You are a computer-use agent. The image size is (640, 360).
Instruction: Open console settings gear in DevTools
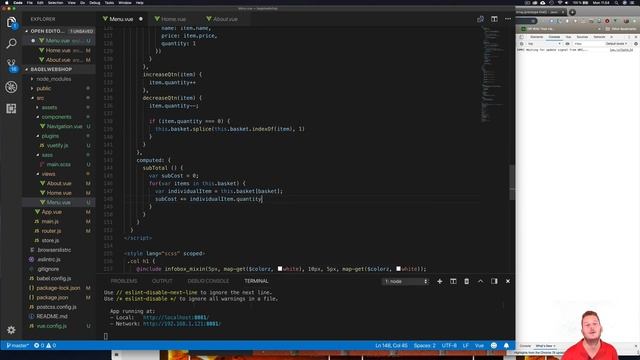pyautogui.click(x=636, y=44)
